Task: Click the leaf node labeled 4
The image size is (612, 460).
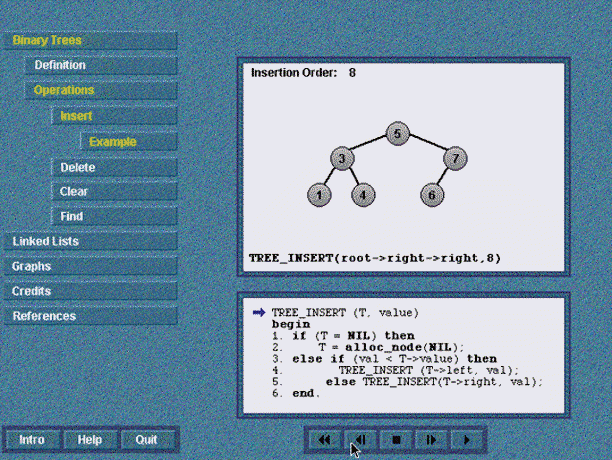Action: 363,195
